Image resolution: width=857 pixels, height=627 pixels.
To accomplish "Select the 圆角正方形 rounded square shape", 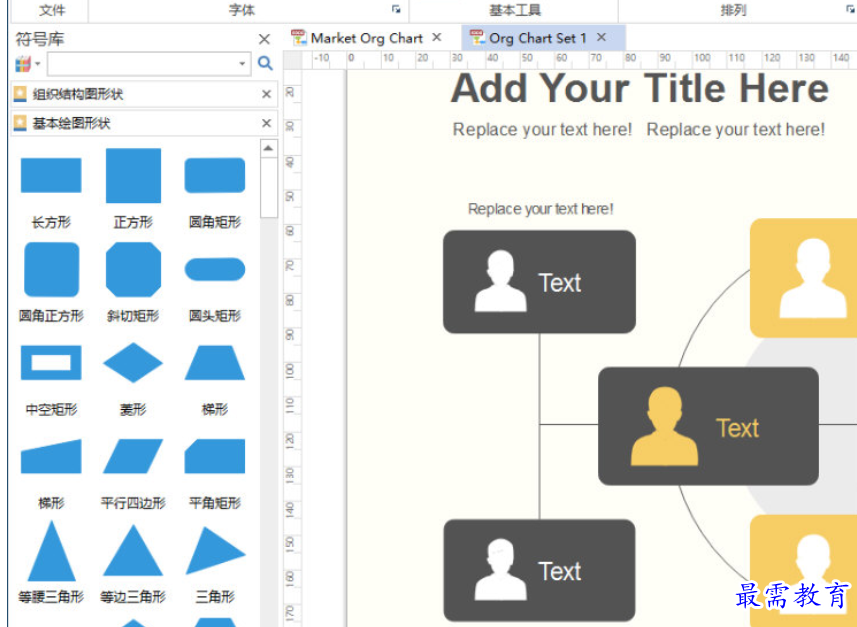I will pos(51,269).
